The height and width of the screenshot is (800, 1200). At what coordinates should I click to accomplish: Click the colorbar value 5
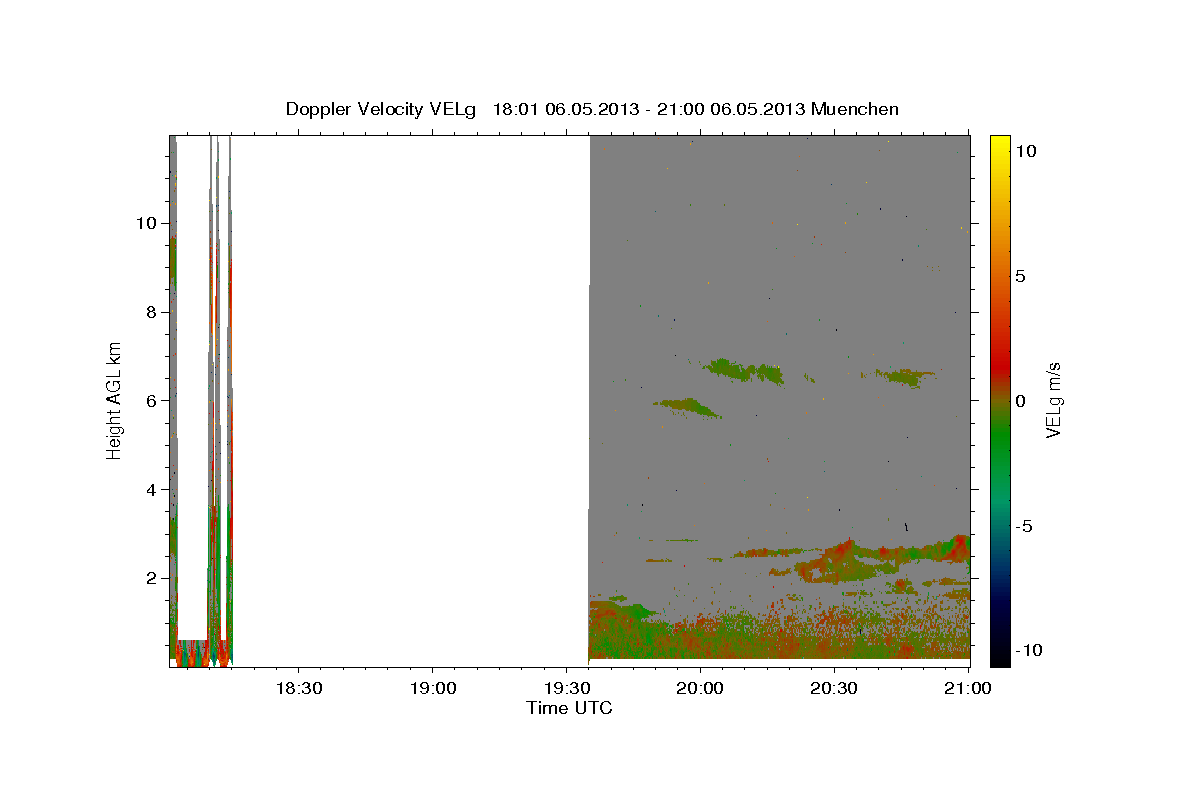(x=1020, y=276)
